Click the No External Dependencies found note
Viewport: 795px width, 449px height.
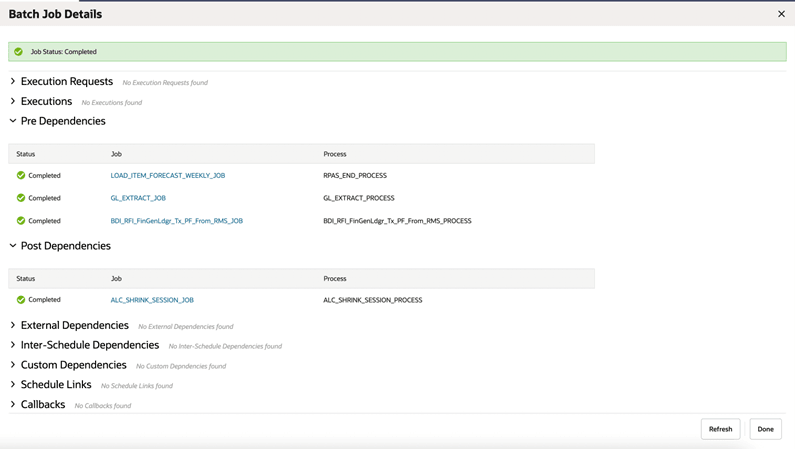[x=186, y=326]
